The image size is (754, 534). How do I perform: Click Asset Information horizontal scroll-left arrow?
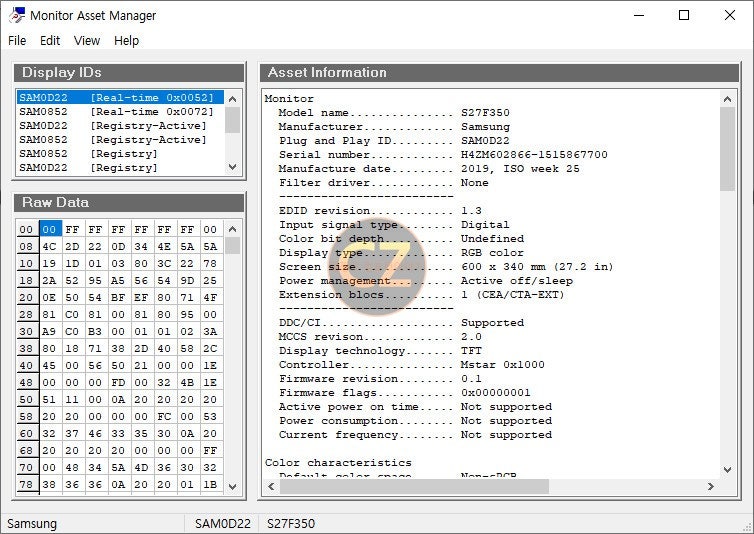(x=271, y=486)
